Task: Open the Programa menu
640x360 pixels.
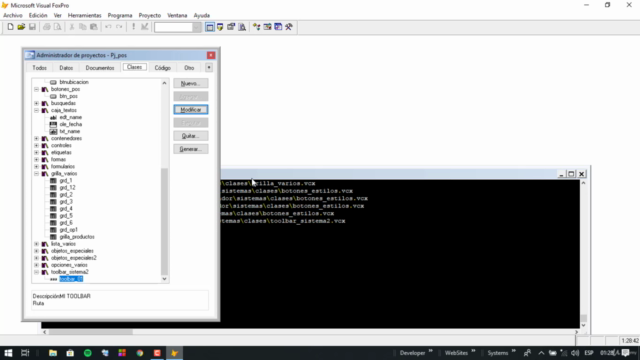Action: click(120, 16)
